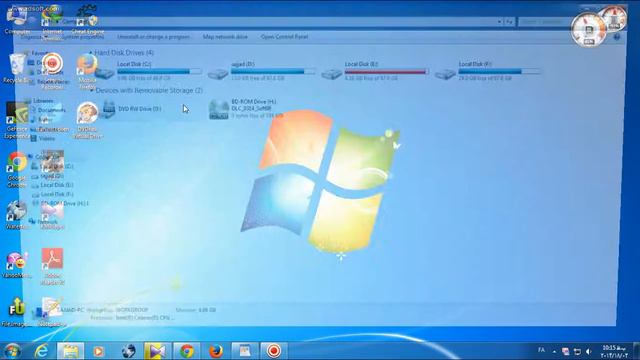Click Local Disk (F:) in navigation pane
Viewport: 640px width, 360px height.
[53, 194]
